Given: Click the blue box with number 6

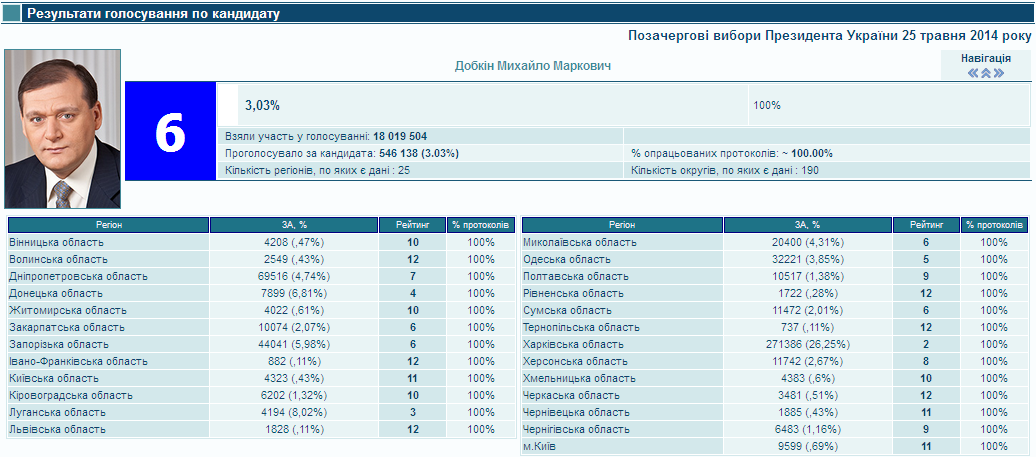Looking at the screenshot, I should pyautogui.click(x=170, y=132).
